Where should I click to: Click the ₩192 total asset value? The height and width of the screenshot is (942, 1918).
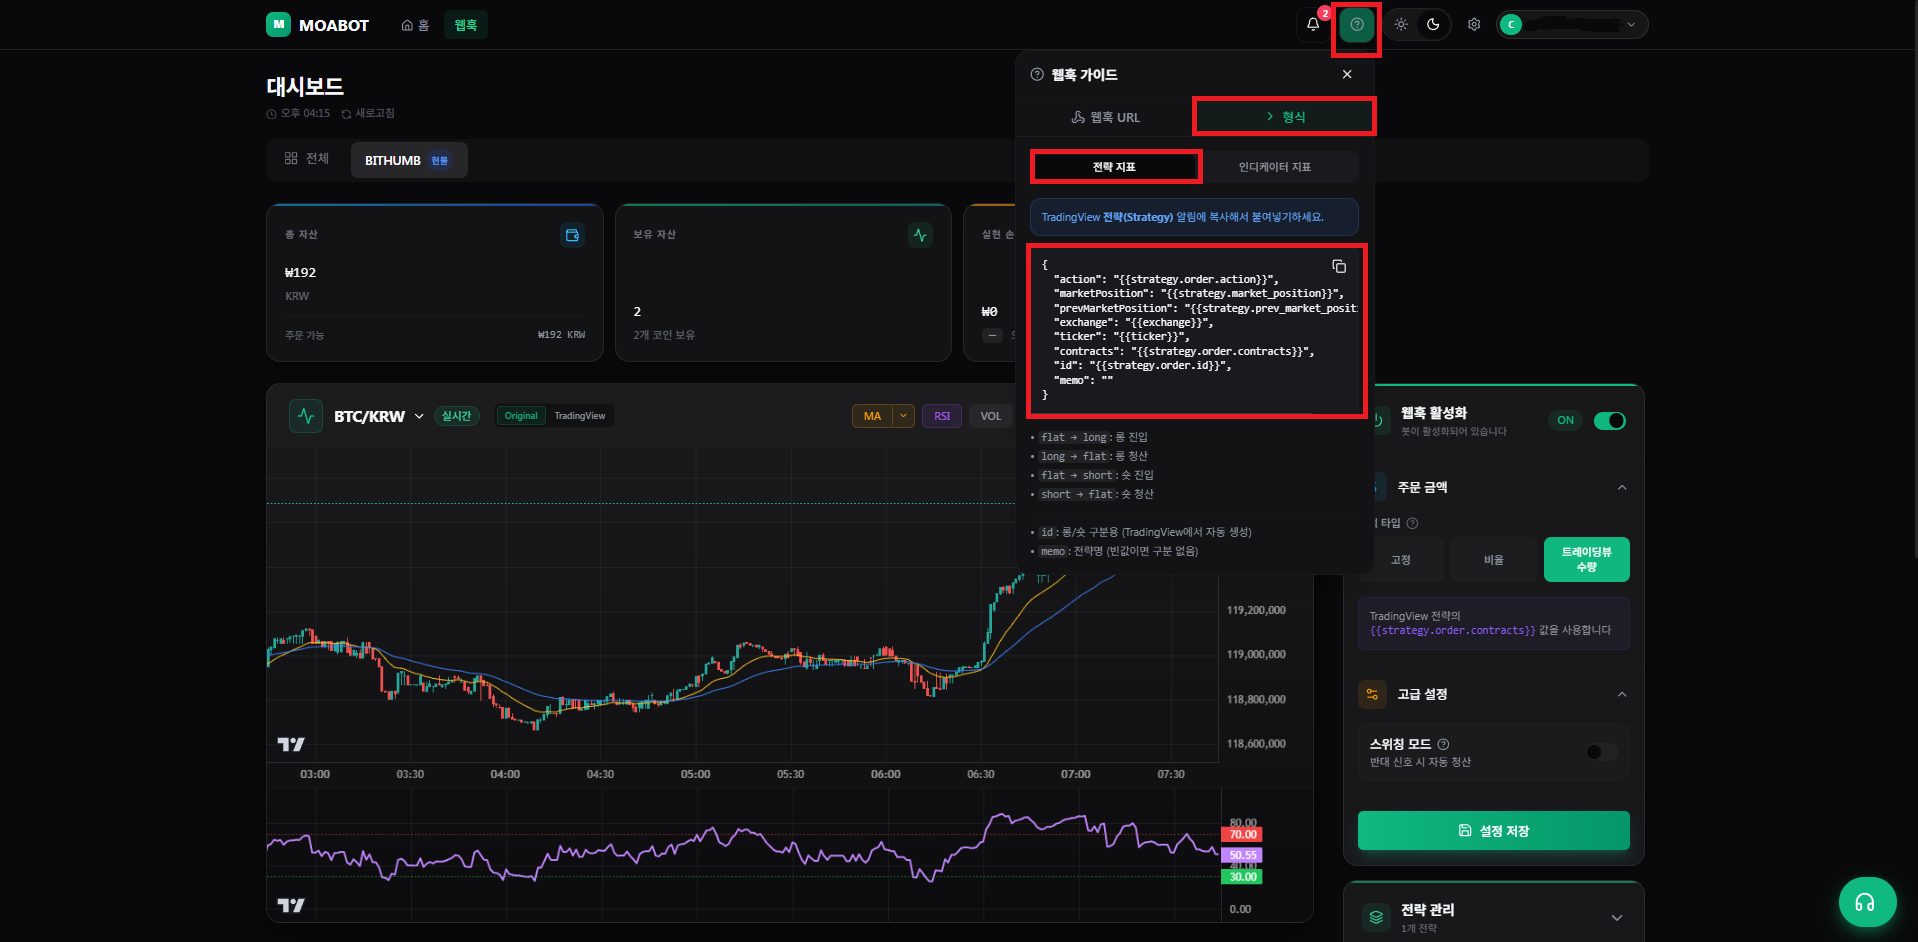point(300,272)
